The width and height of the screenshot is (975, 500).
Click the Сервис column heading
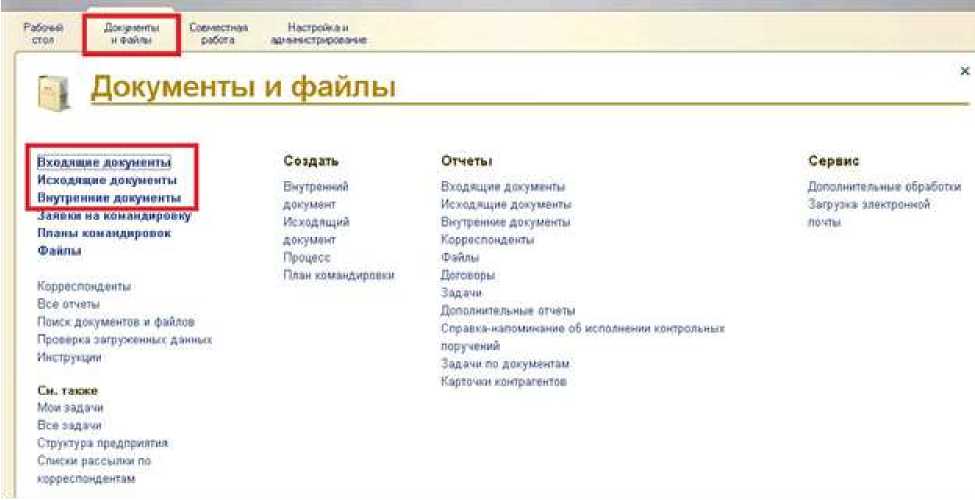tap(833, 160)
